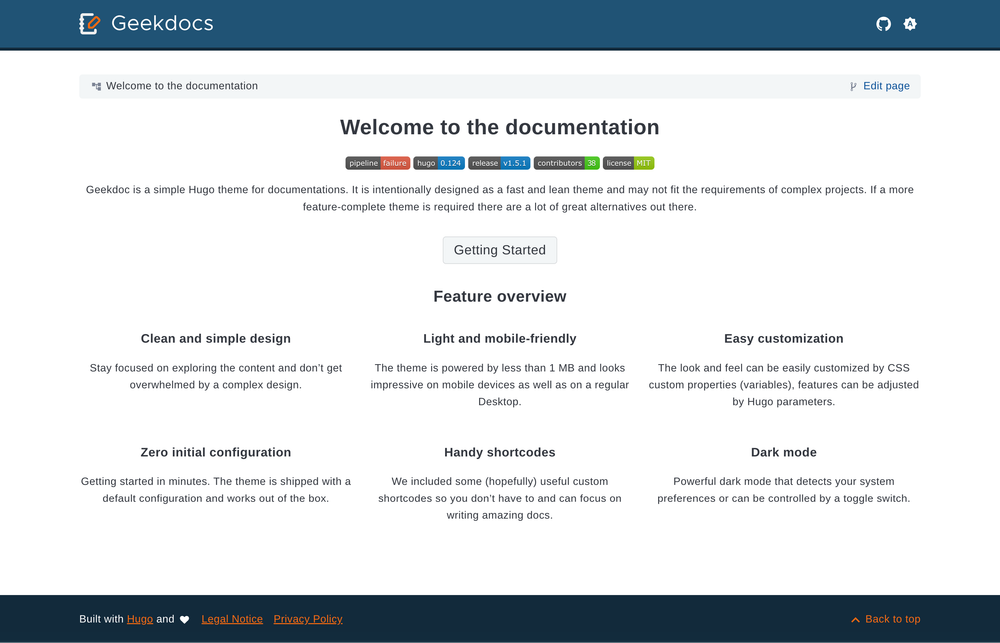
Task: Click the 'Handy shortcodes' heading
Action: (500, 452)
